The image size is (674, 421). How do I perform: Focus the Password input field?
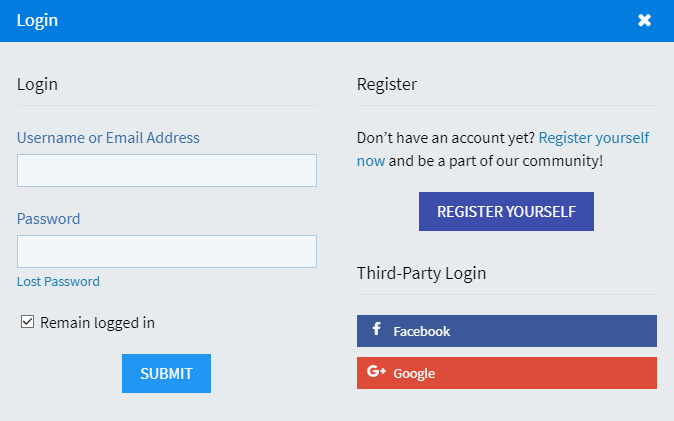click(x=167, y=252)
